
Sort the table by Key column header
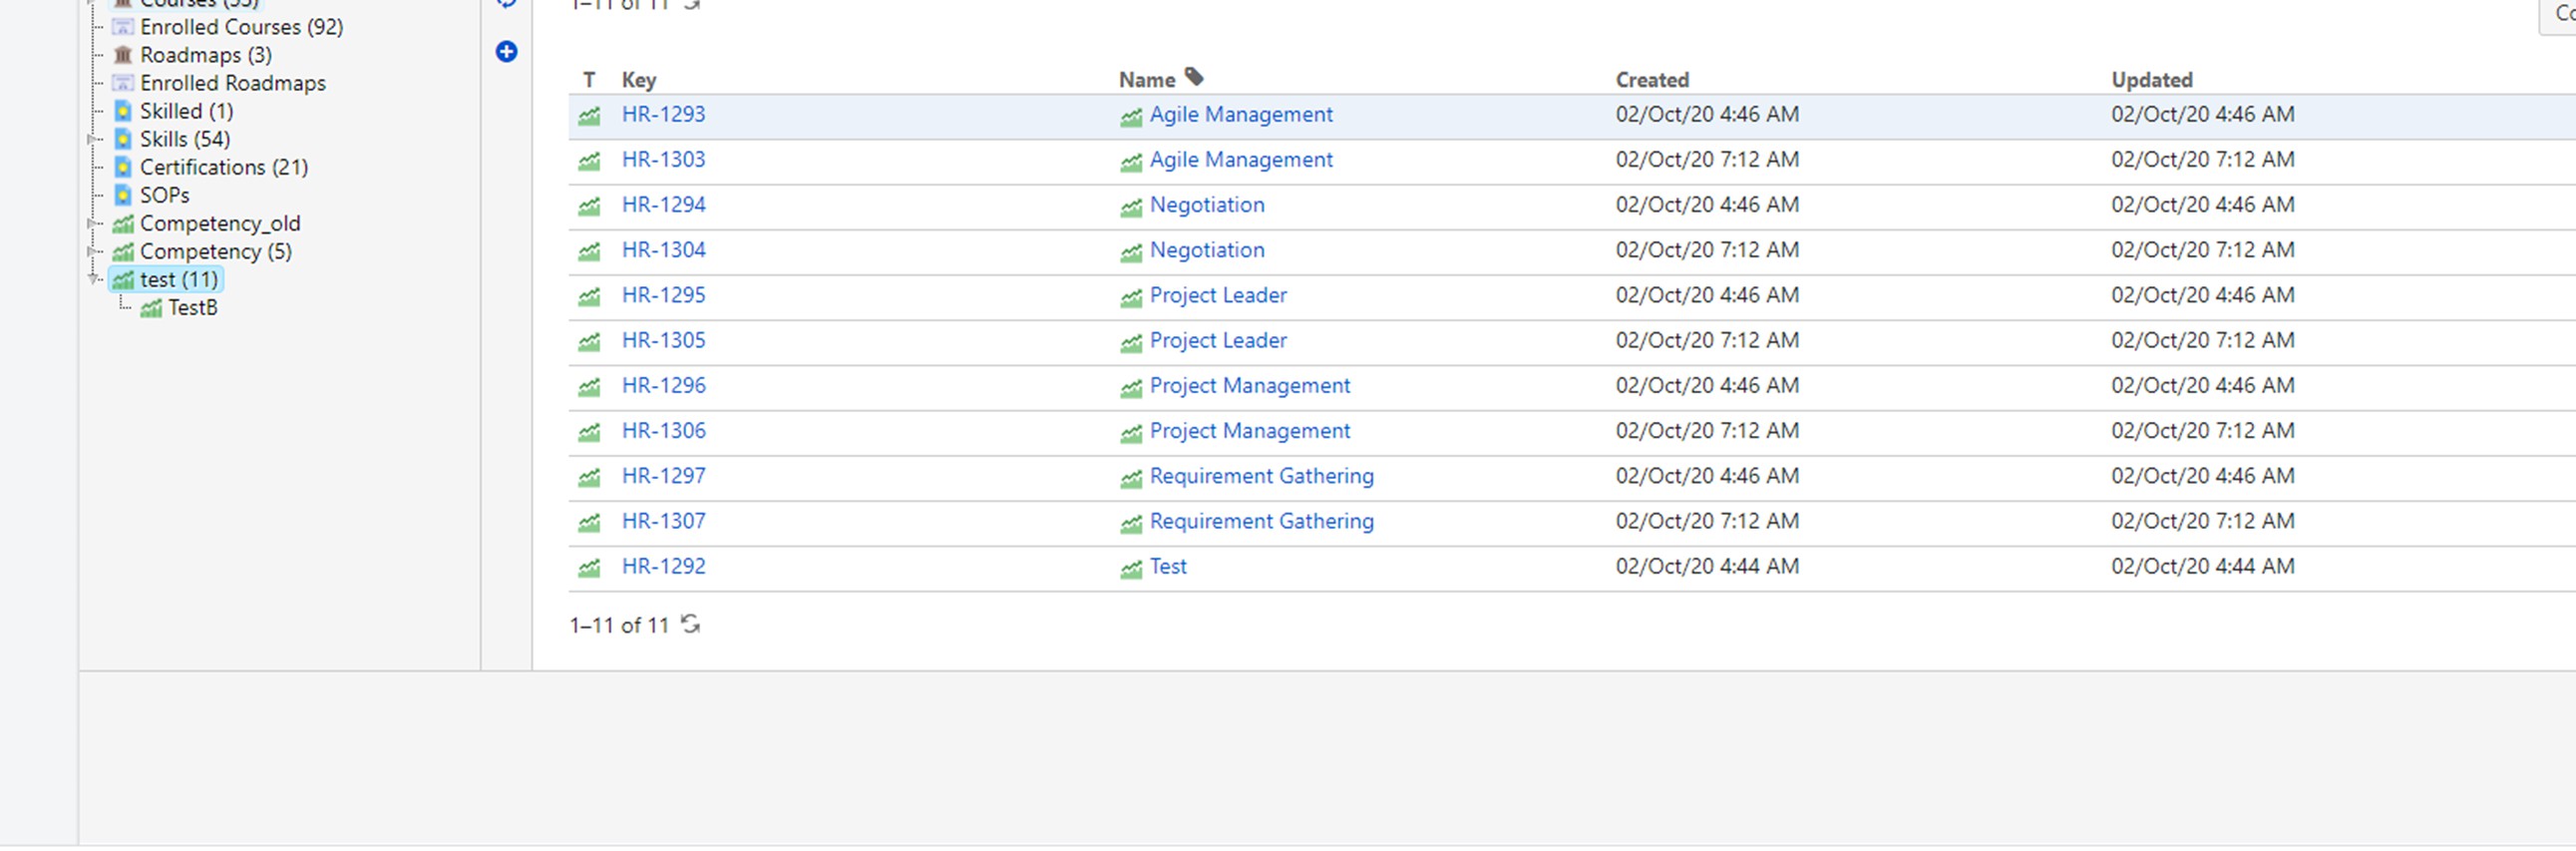(639, 80)
